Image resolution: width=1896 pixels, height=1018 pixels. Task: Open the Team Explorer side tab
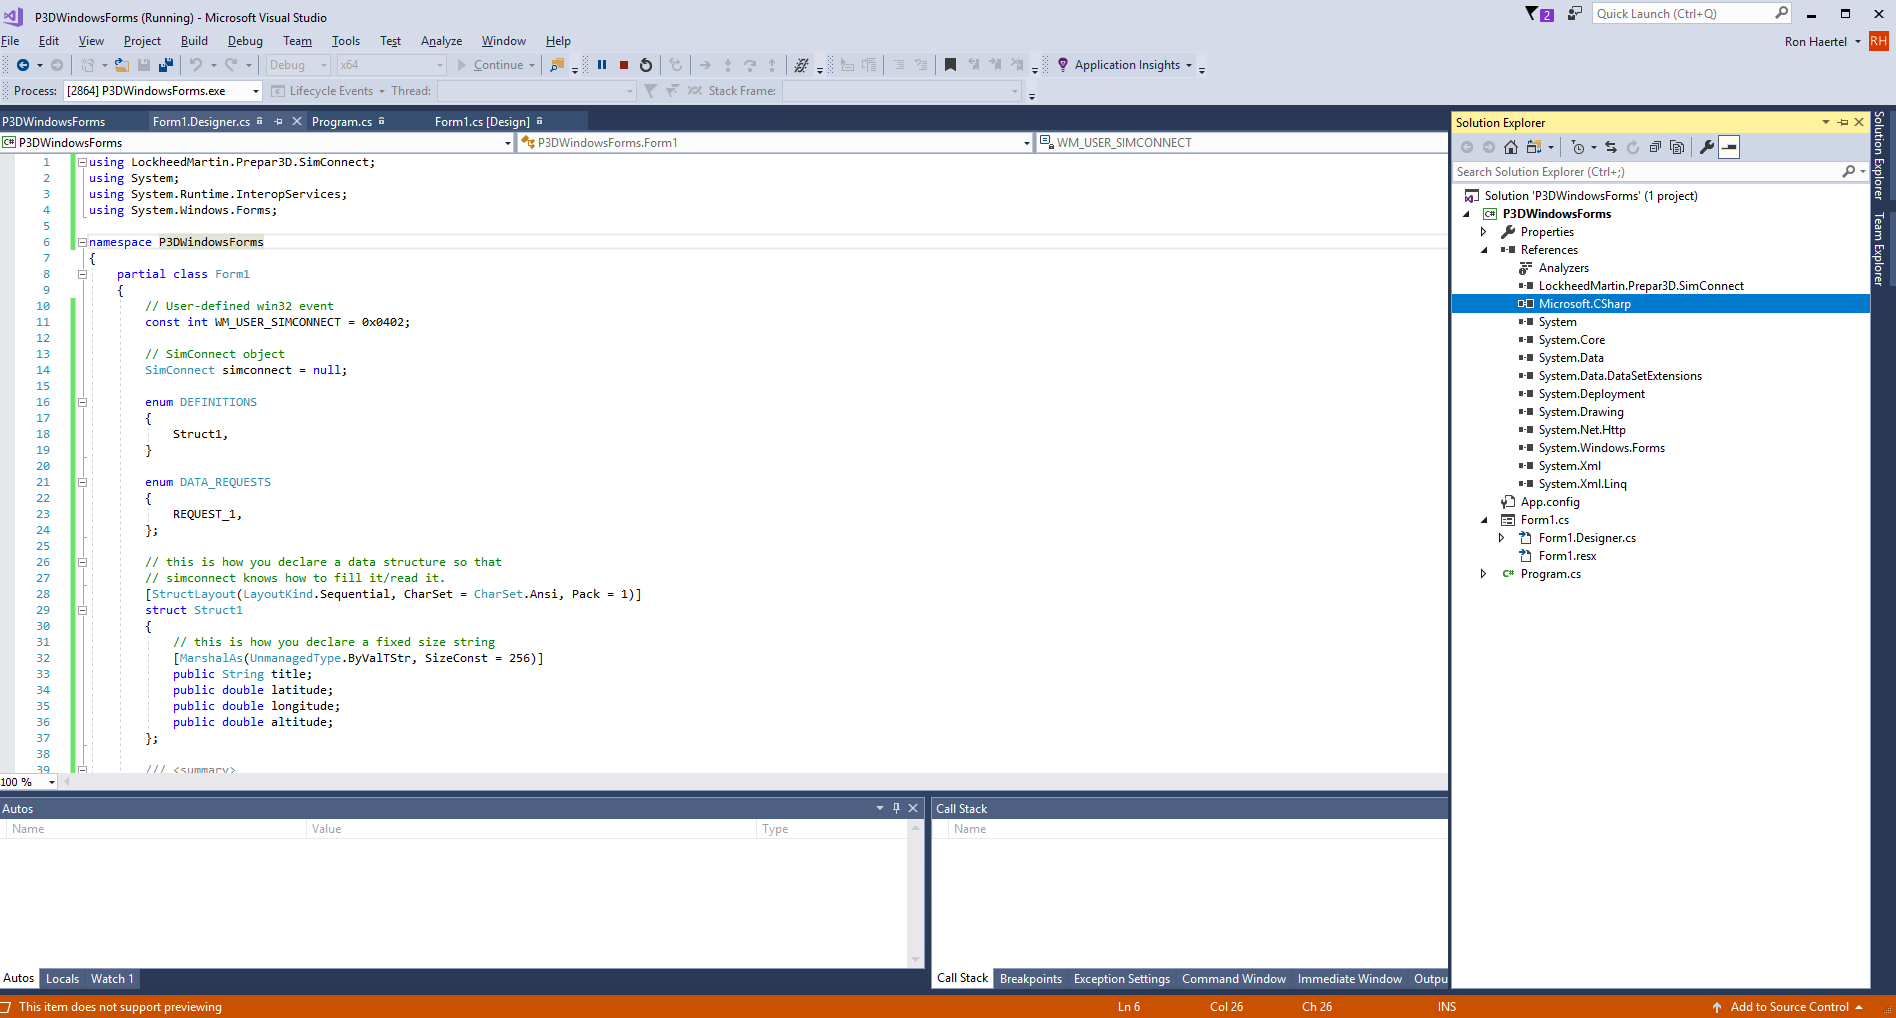(1880, 249)
